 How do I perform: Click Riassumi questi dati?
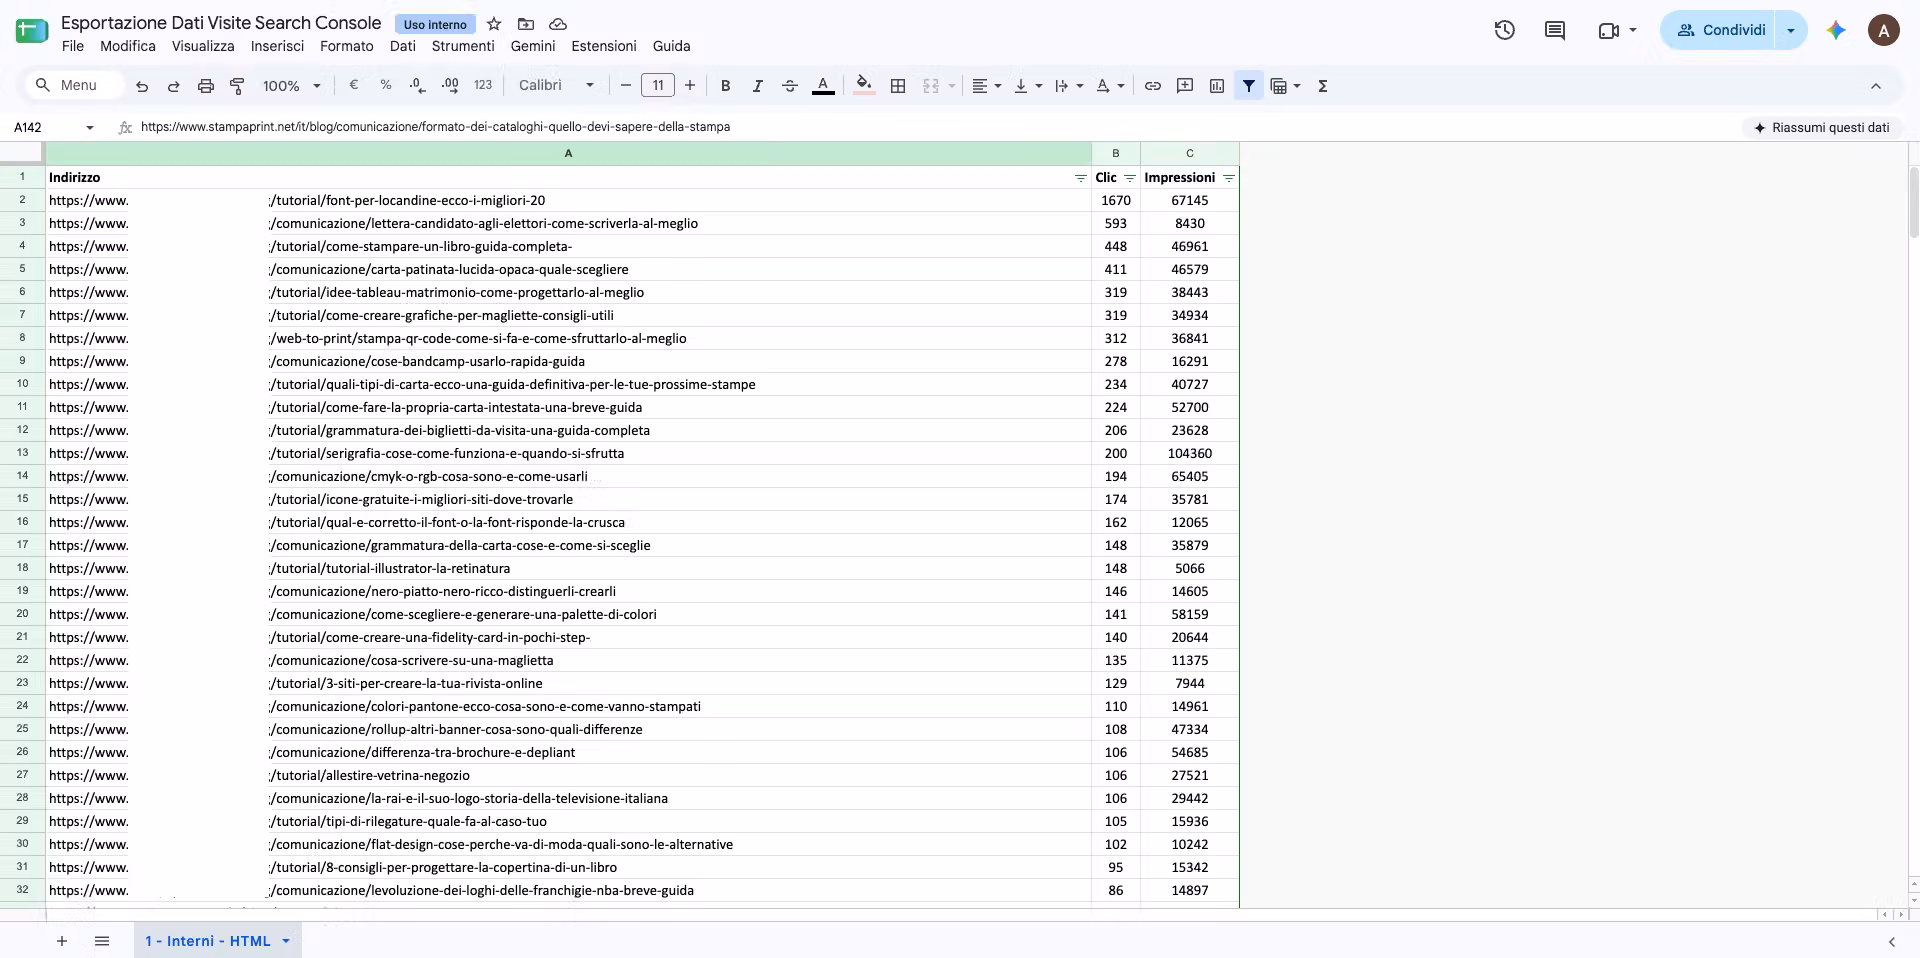click(1821, 128)
